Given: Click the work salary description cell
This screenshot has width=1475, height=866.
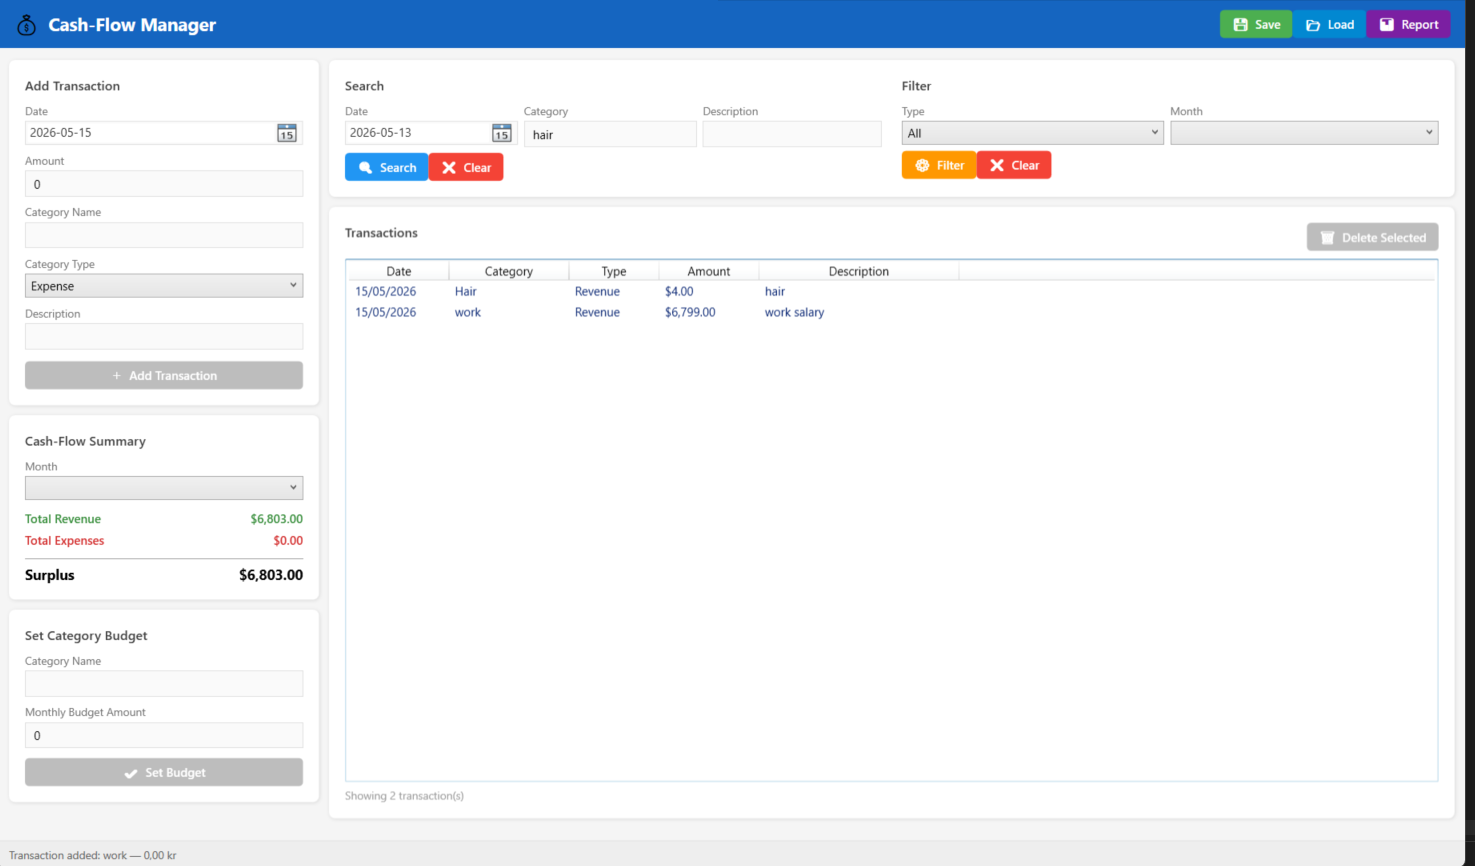Looking at the screenshot, I should click(795, 313).
